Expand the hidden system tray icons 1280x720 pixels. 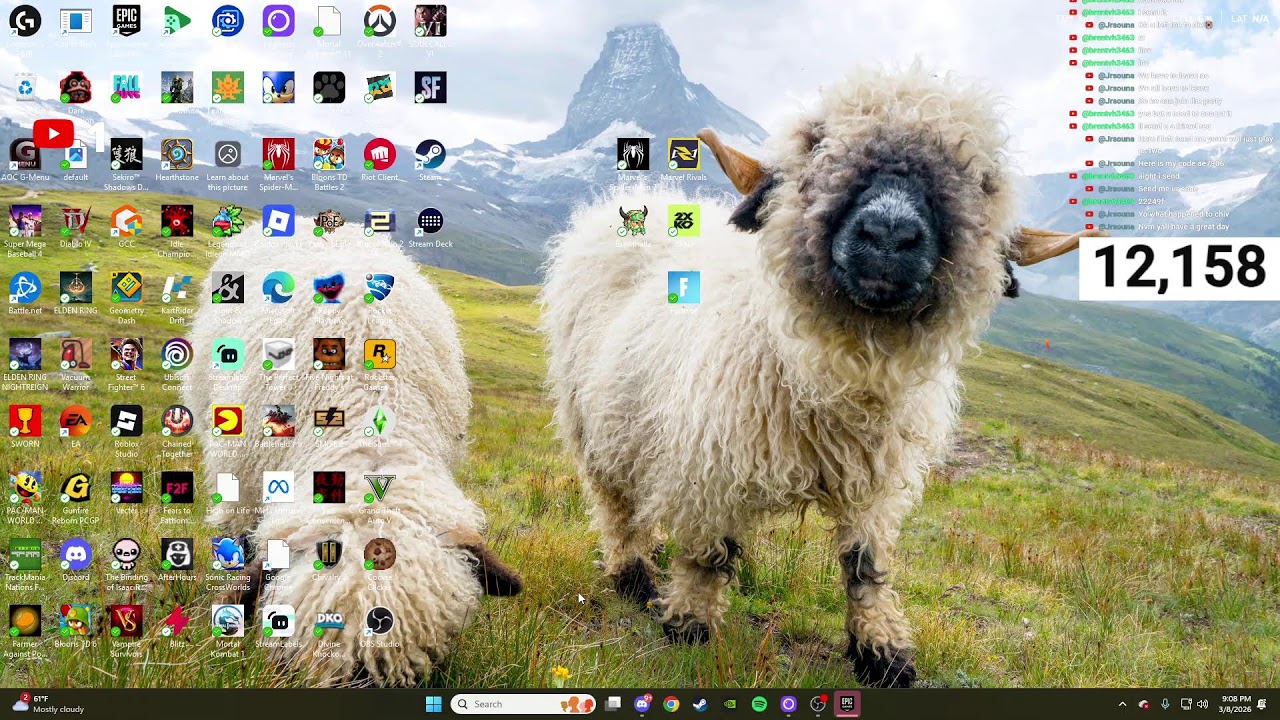(1122, 704)
